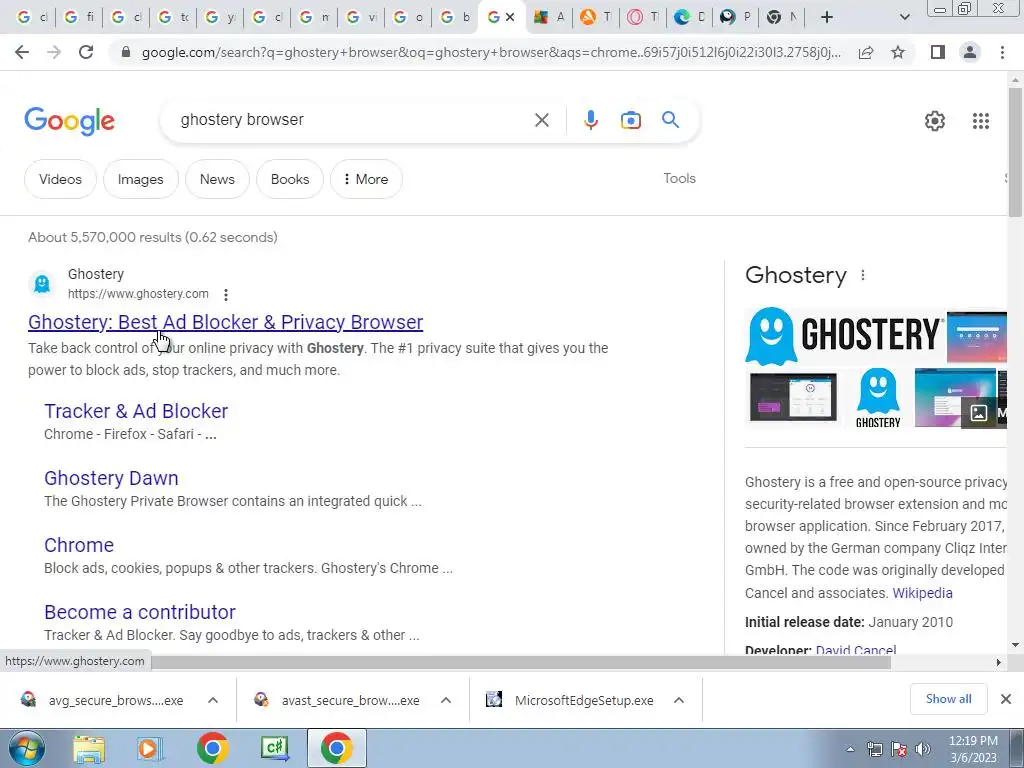1024x768 pixels.
Task: Switch to the Microsoft Edge icon tab
Action: coord(690,17)
